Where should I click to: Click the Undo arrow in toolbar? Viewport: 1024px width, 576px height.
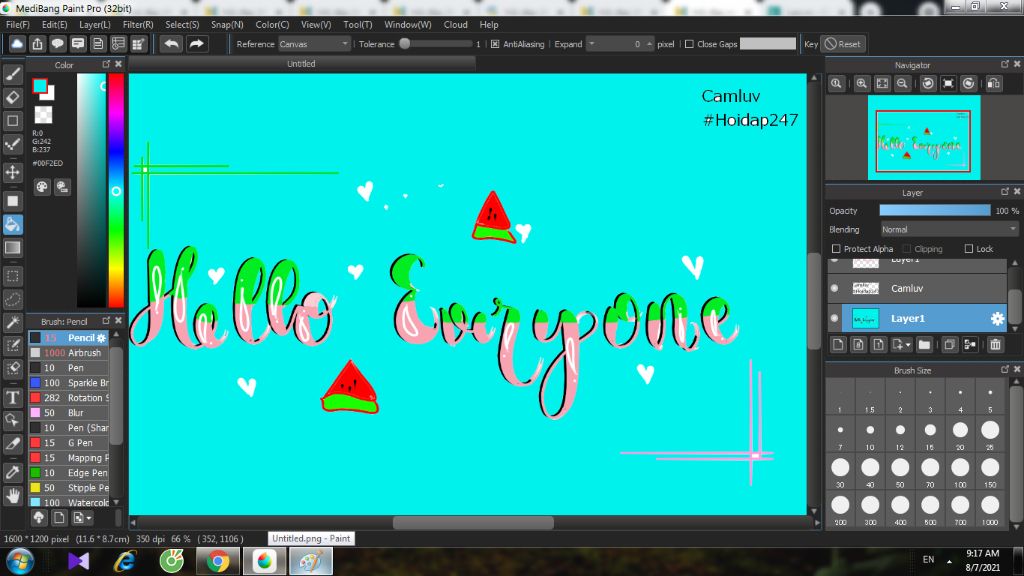tap(172, 44)
